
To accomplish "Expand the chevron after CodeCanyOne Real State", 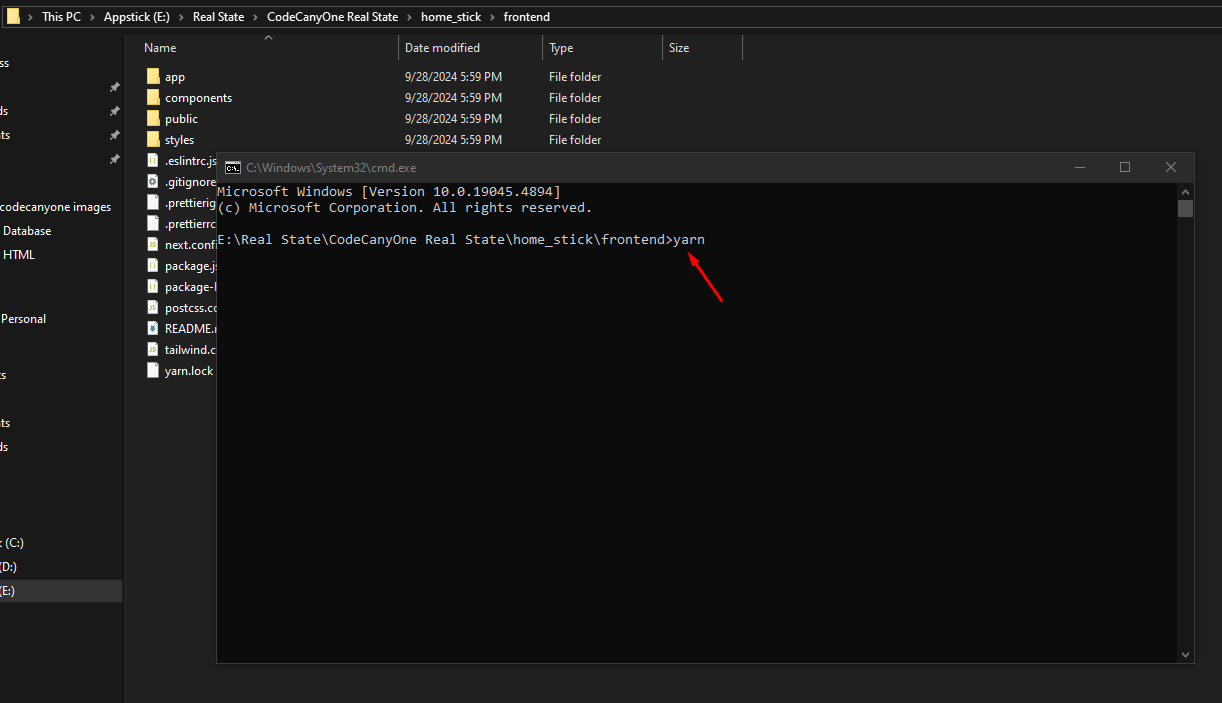I will (410, 17).
